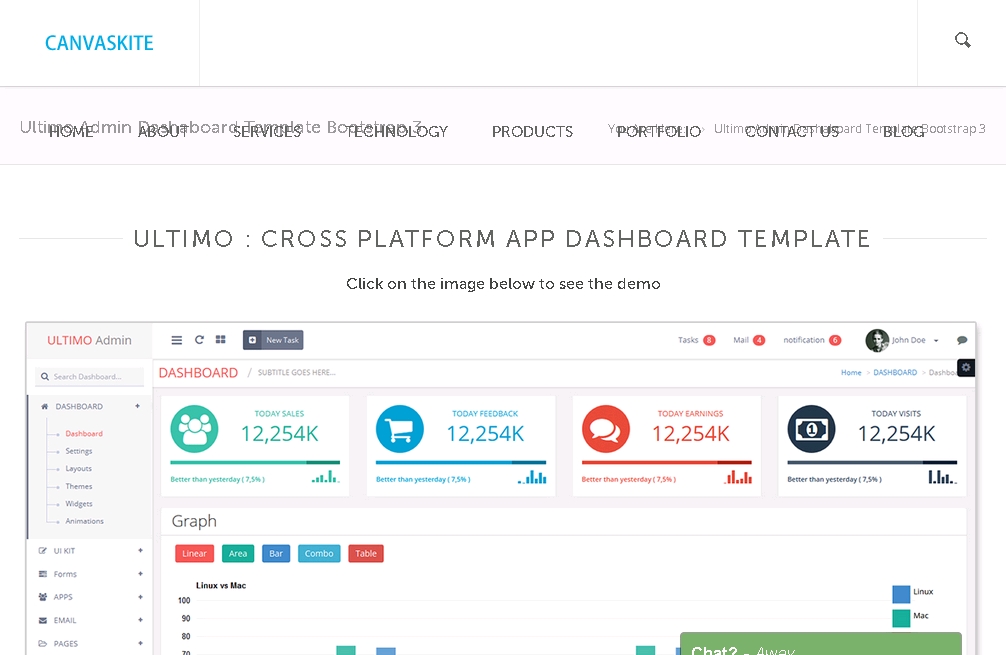Click the chat bubble icon beside John Doe
The width and height of the screenshot is (1006, 655).
click(x=962, y=341)
